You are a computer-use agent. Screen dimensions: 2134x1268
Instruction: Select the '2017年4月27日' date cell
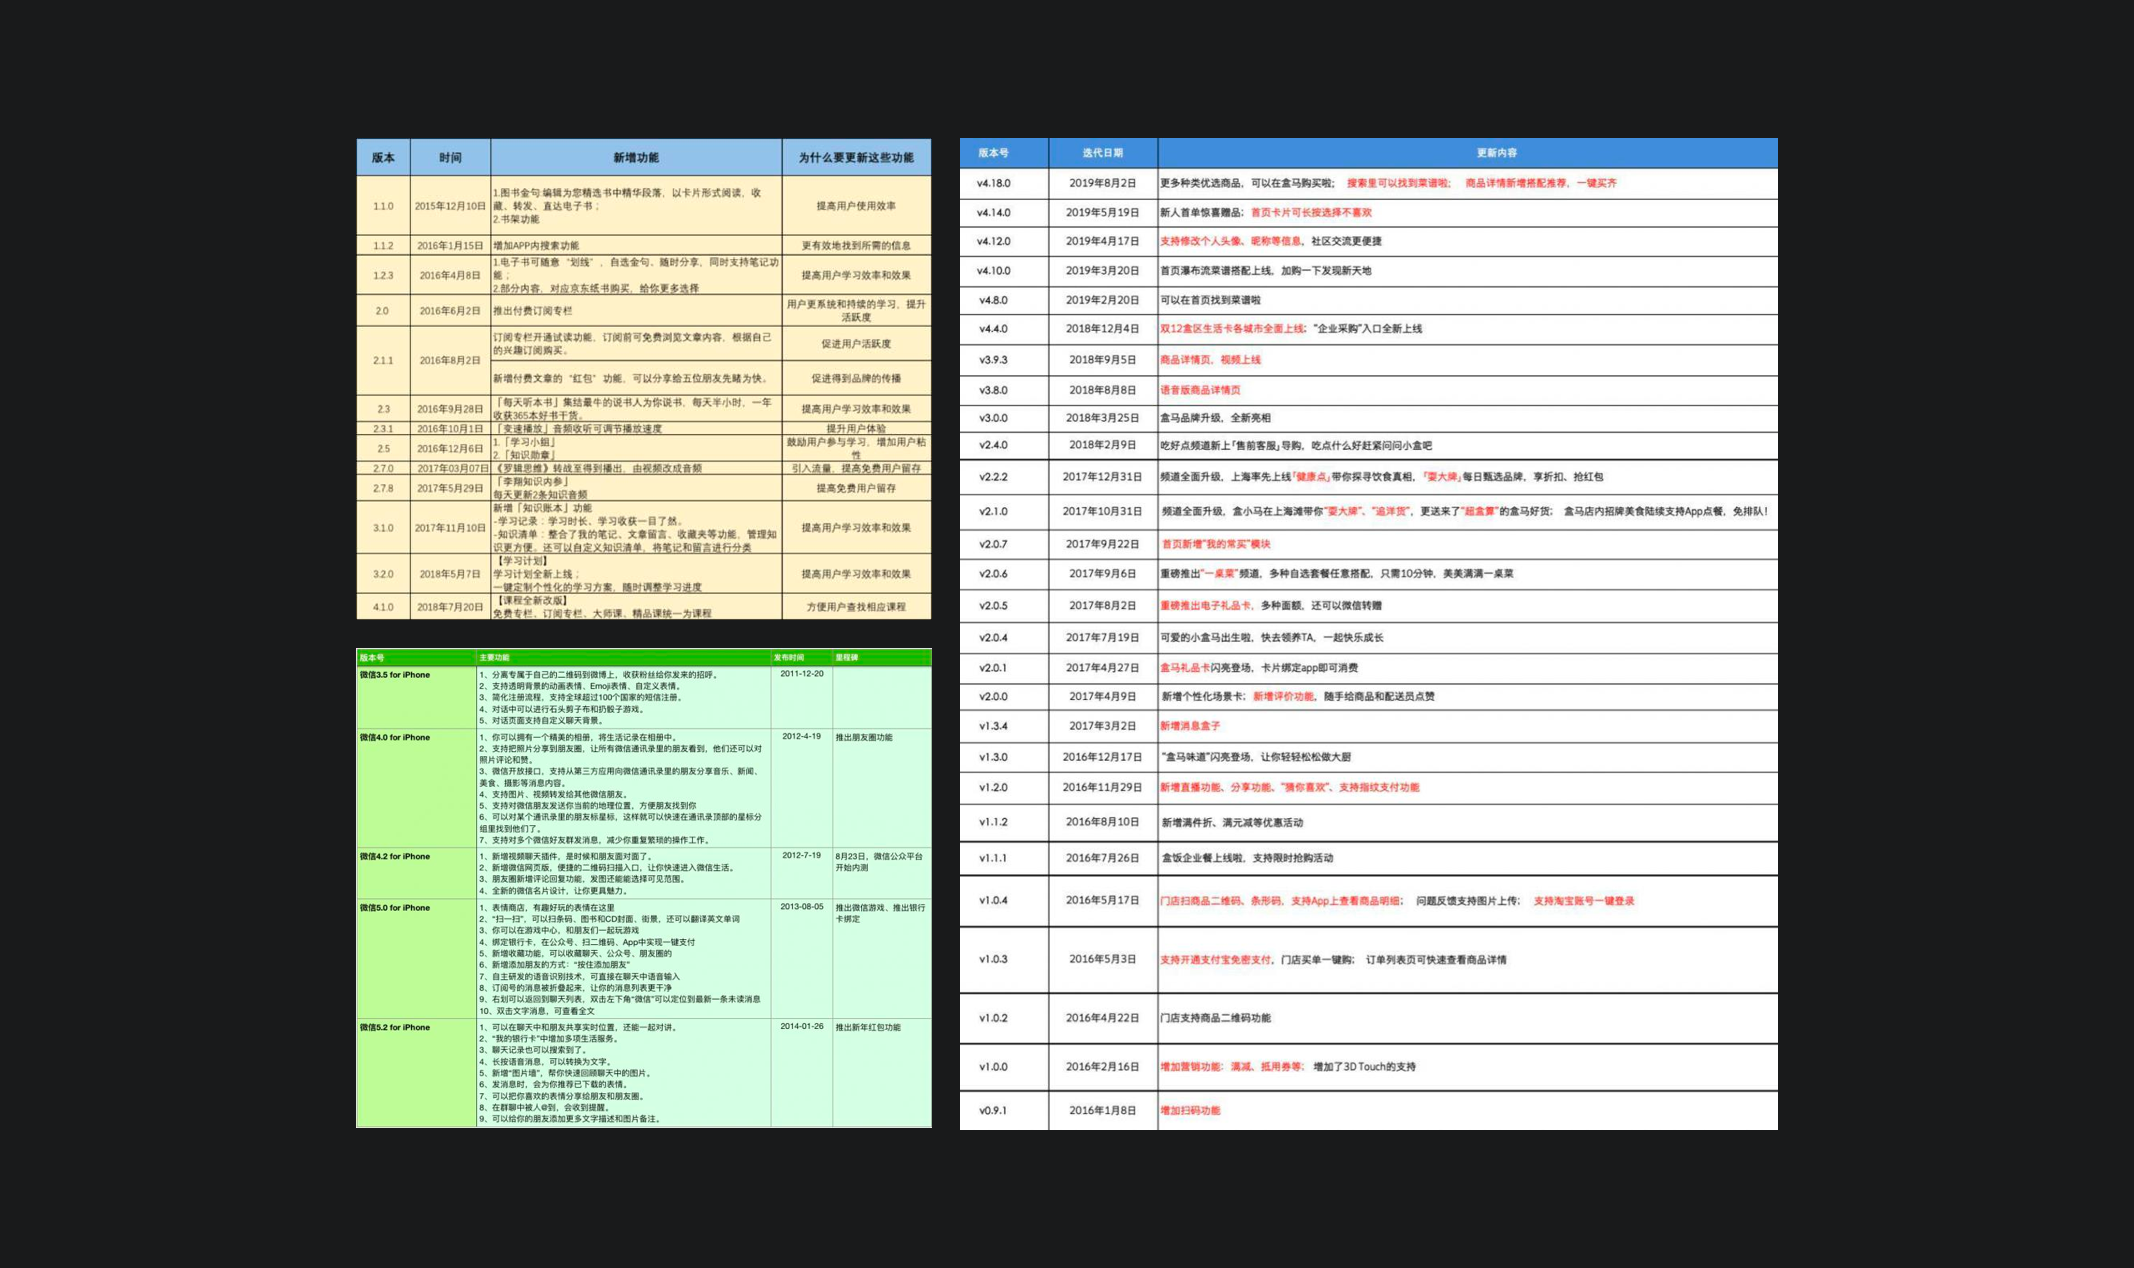(1102, 668)
